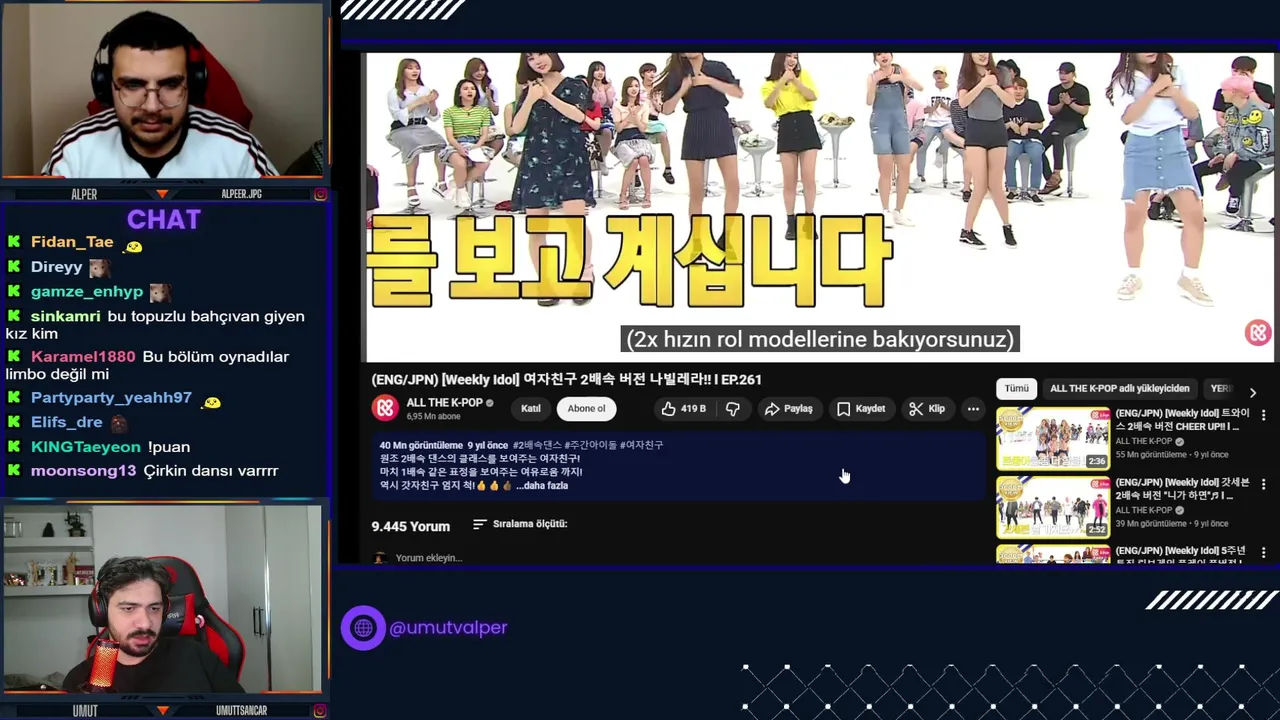Share the video via Paylaş
The image size is (1280, 720).
tap(789, 409)
